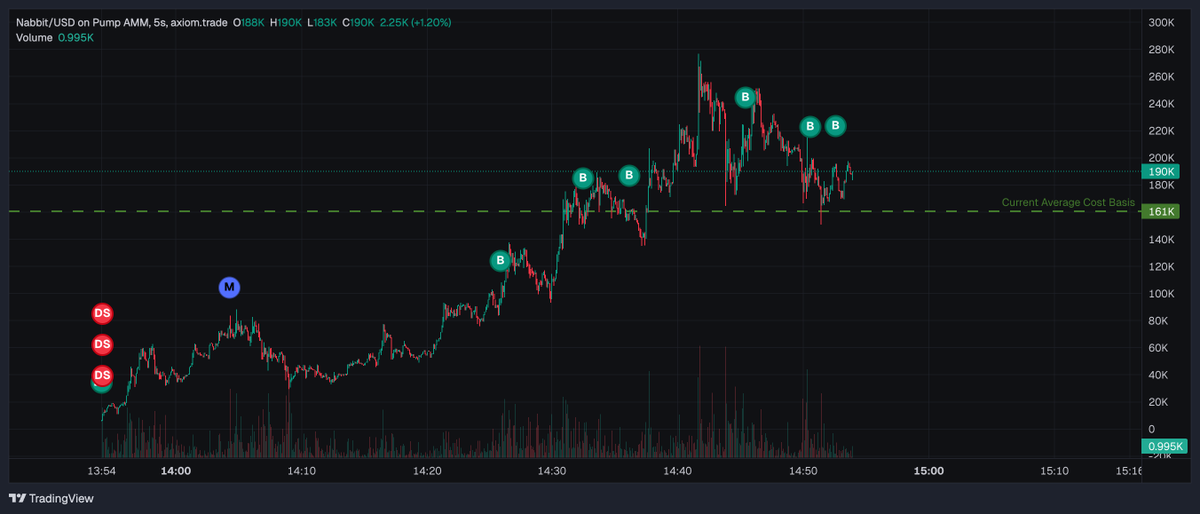Select the B marker at 14:50
Image resolution: width=1200 pixels, height=514 pixels.
810,126
